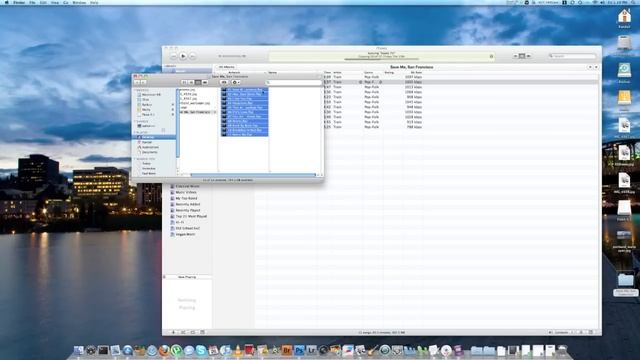
Task: Open the Go menu in the menu bar
Action: point(66,2)
